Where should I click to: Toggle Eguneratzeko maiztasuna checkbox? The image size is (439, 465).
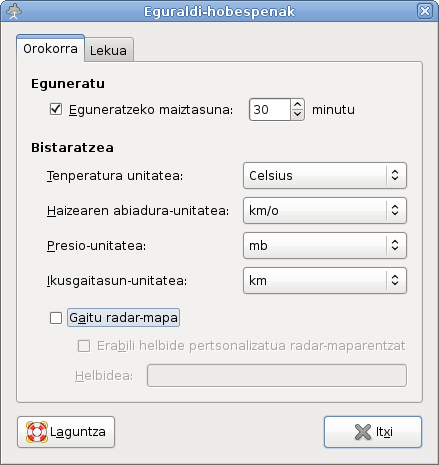point(56,109)
